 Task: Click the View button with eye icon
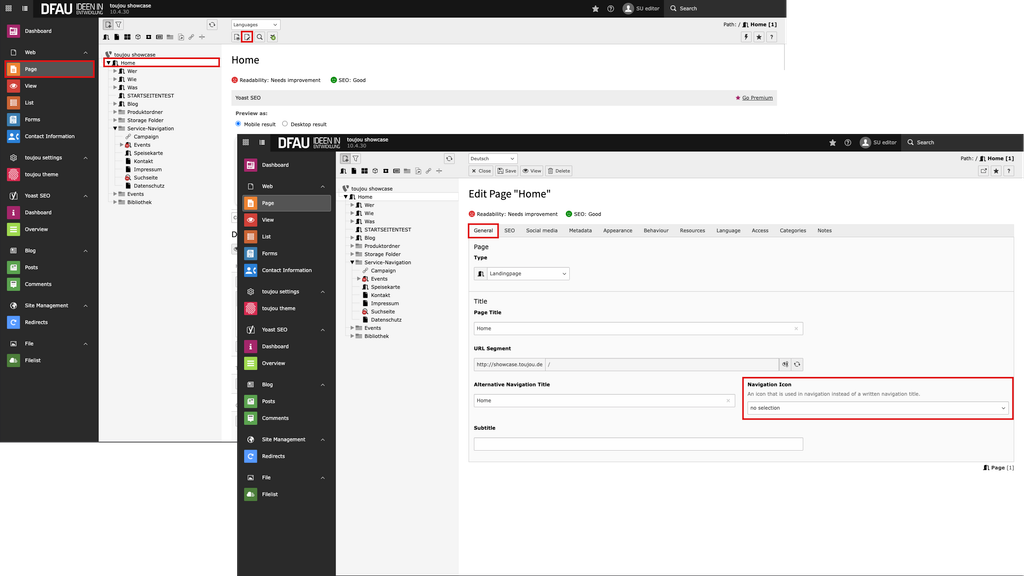pos(532,171)
